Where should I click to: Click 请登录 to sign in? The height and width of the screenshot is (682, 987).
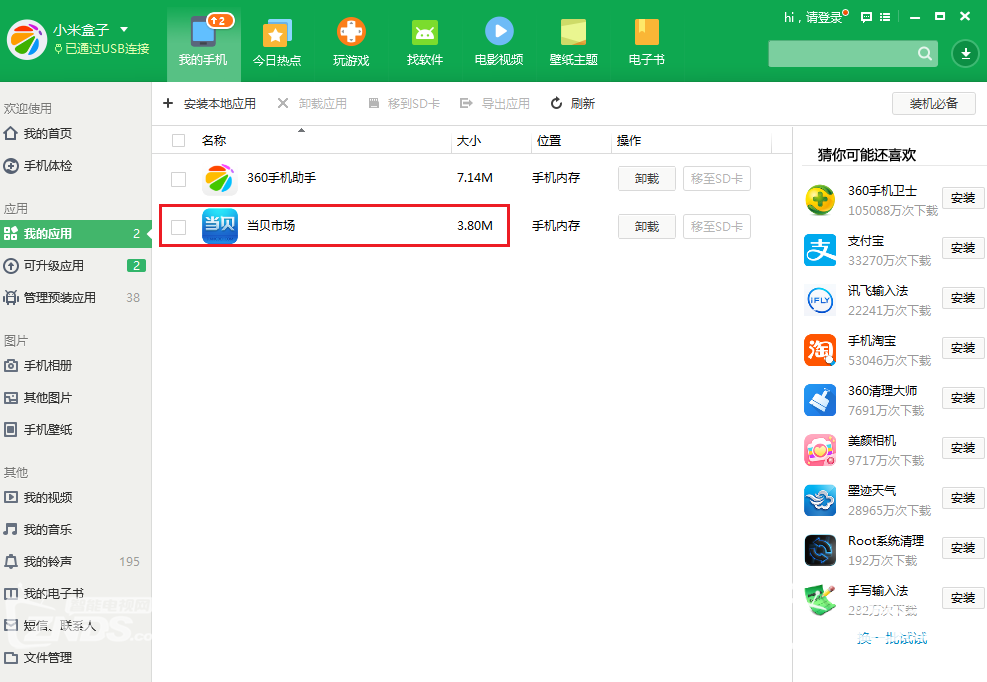click(x=823, y=18)
